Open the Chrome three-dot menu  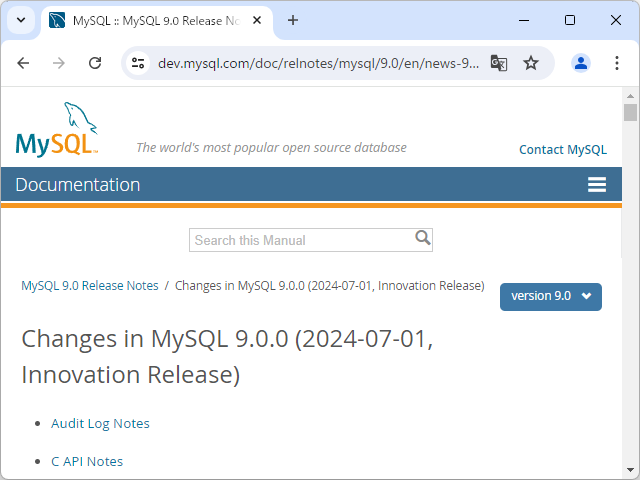pyautogui.click(x=617, y=63)
